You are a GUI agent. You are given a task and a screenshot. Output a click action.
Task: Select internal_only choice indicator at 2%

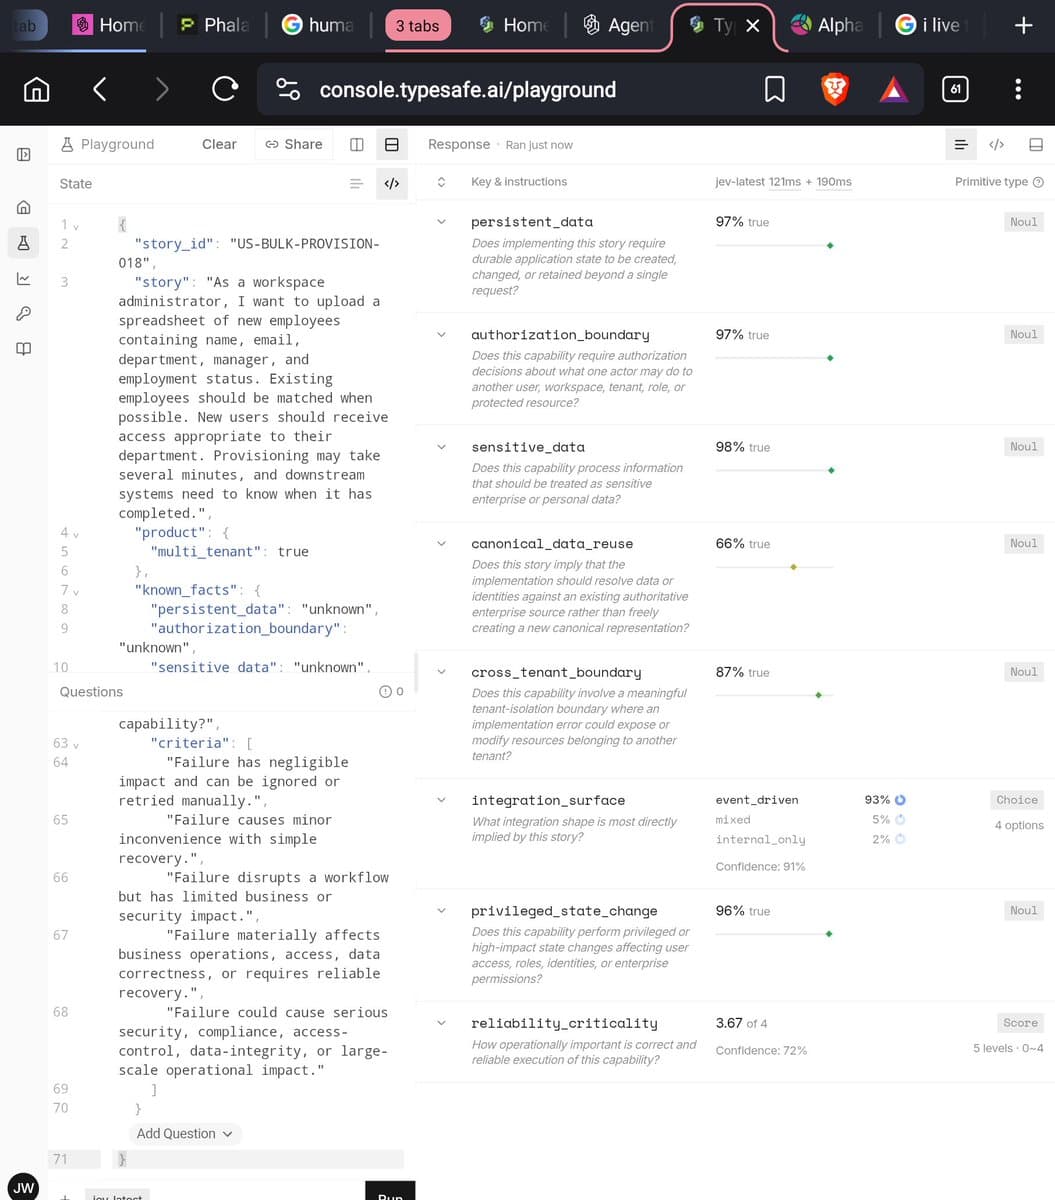tap(900, 839)
